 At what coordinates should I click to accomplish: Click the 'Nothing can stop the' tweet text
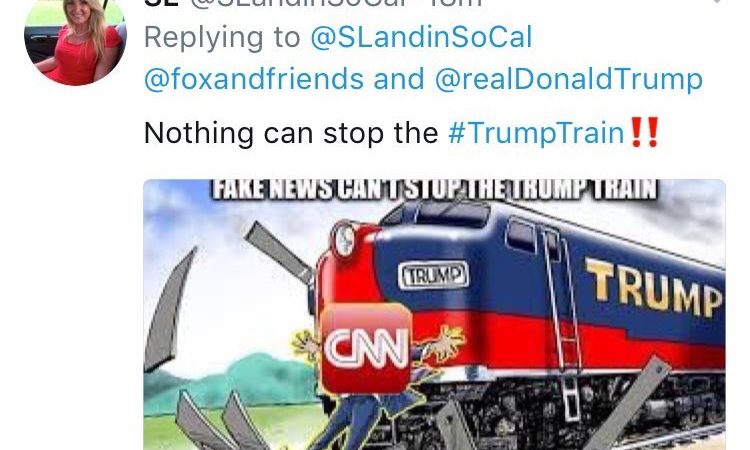[291, 133]
